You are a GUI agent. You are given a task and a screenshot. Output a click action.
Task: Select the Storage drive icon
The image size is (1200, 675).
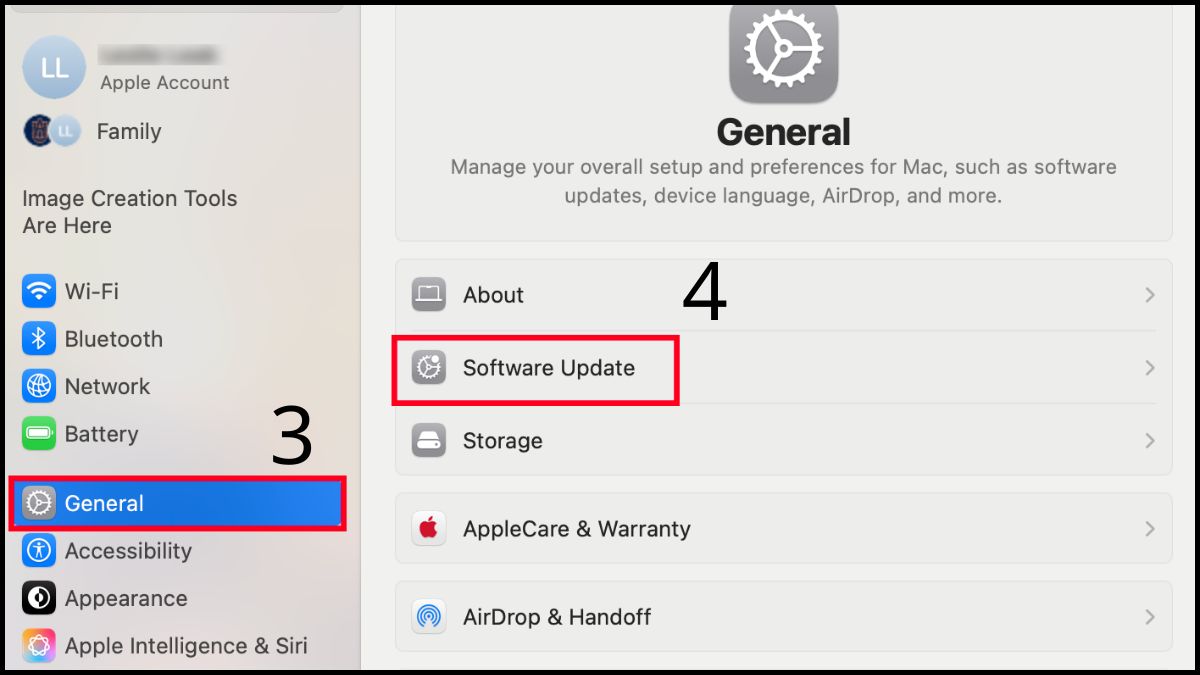point(429,441)
